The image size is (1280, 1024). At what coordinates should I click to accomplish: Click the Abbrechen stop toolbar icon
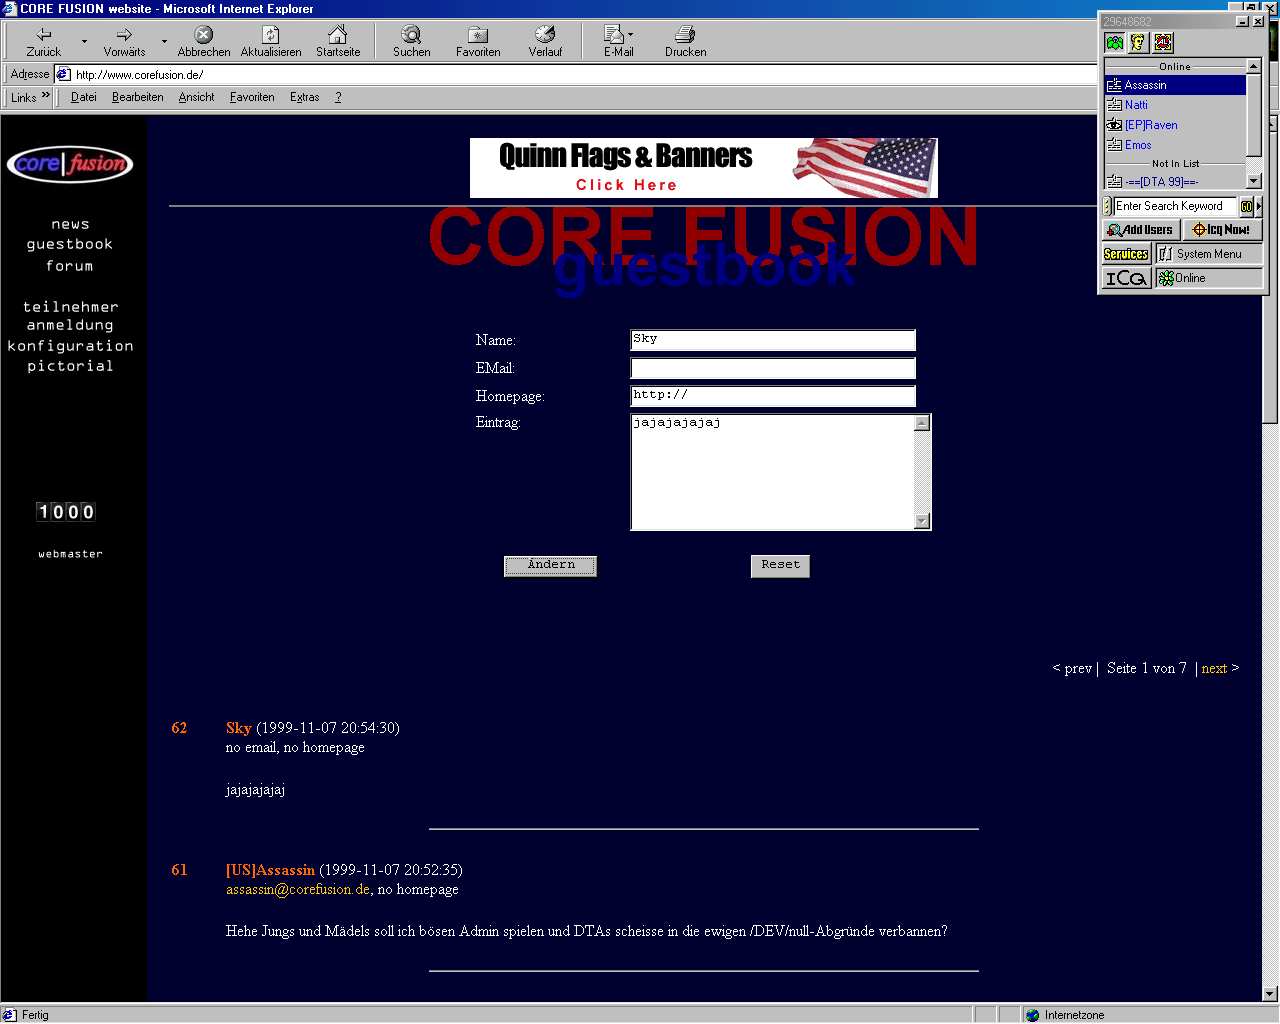point(203,40)
